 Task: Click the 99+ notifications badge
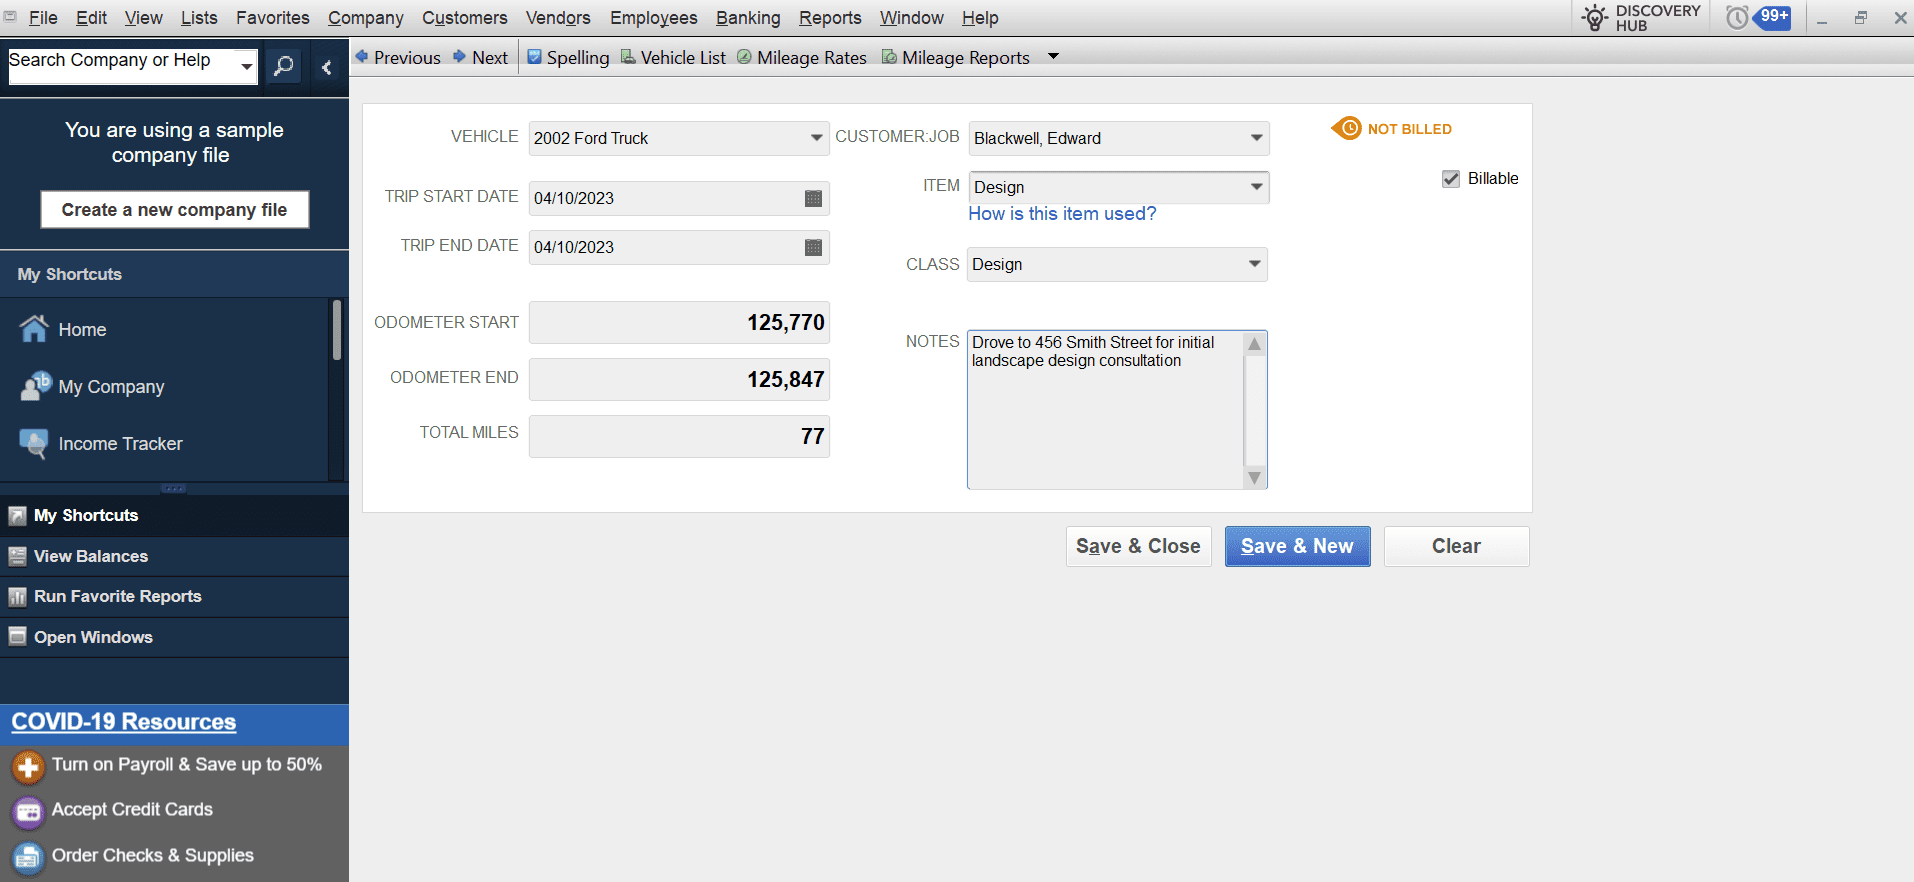(1774, 17)
